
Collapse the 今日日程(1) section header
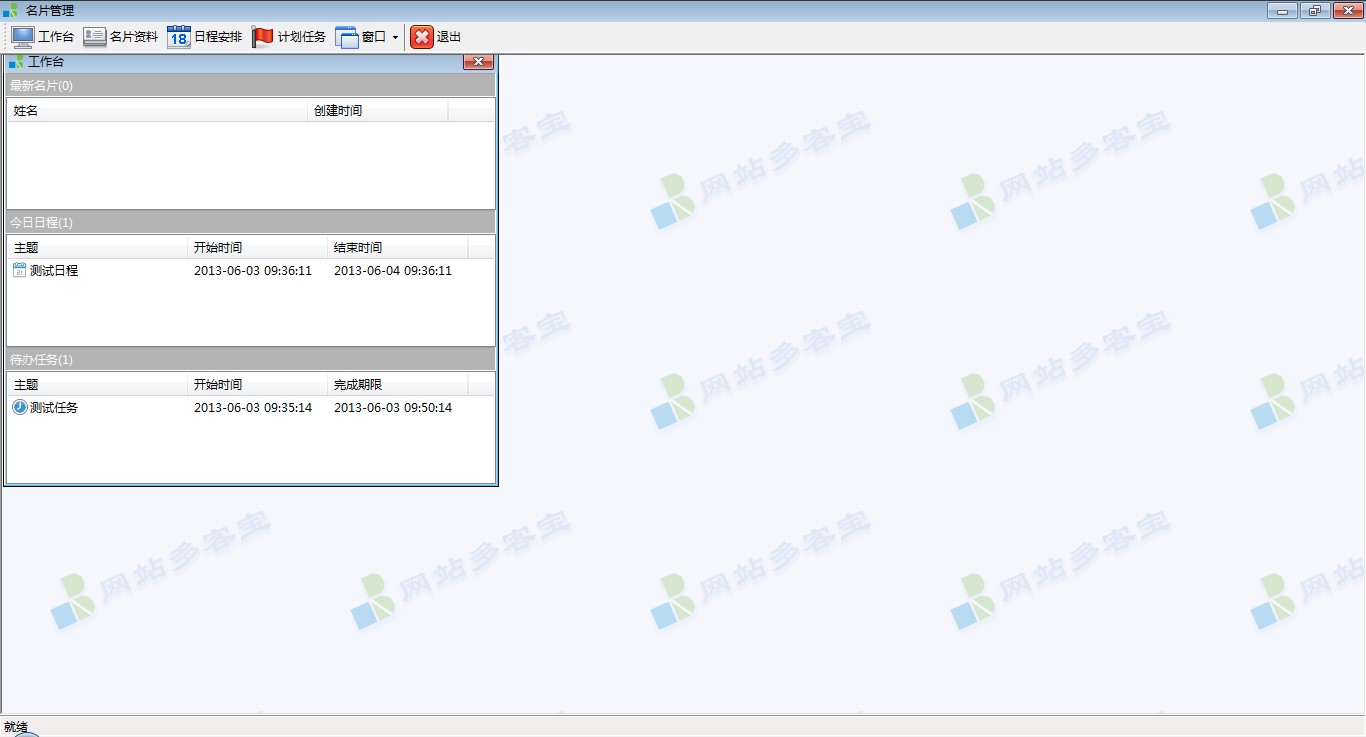(x=250, y=222)
